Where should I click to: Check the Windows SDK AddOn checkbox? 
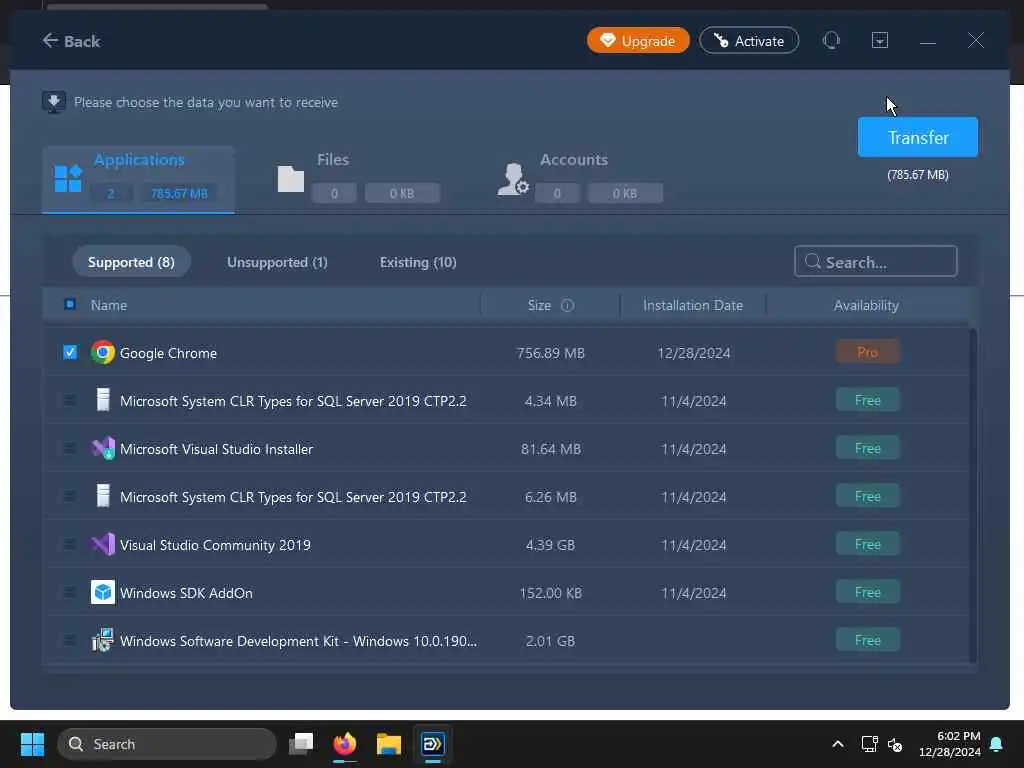pos(70,592)
